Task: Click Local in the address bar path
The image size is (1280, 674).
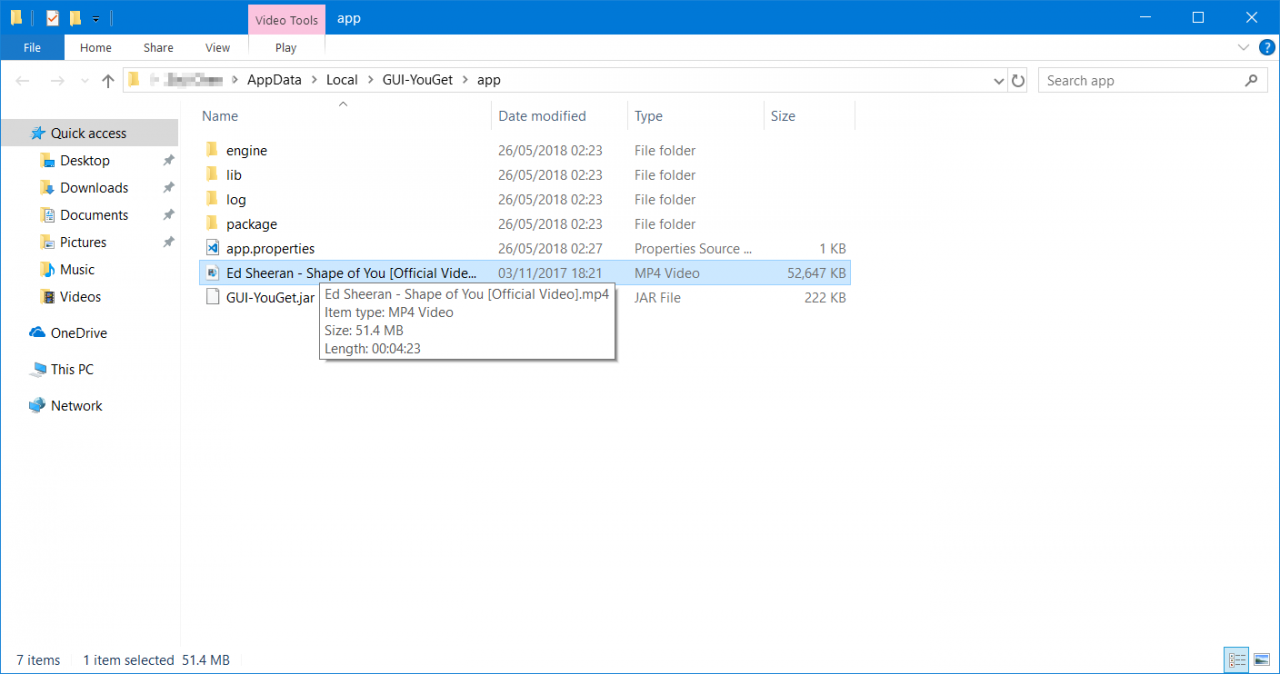Action: coord(342,80)
